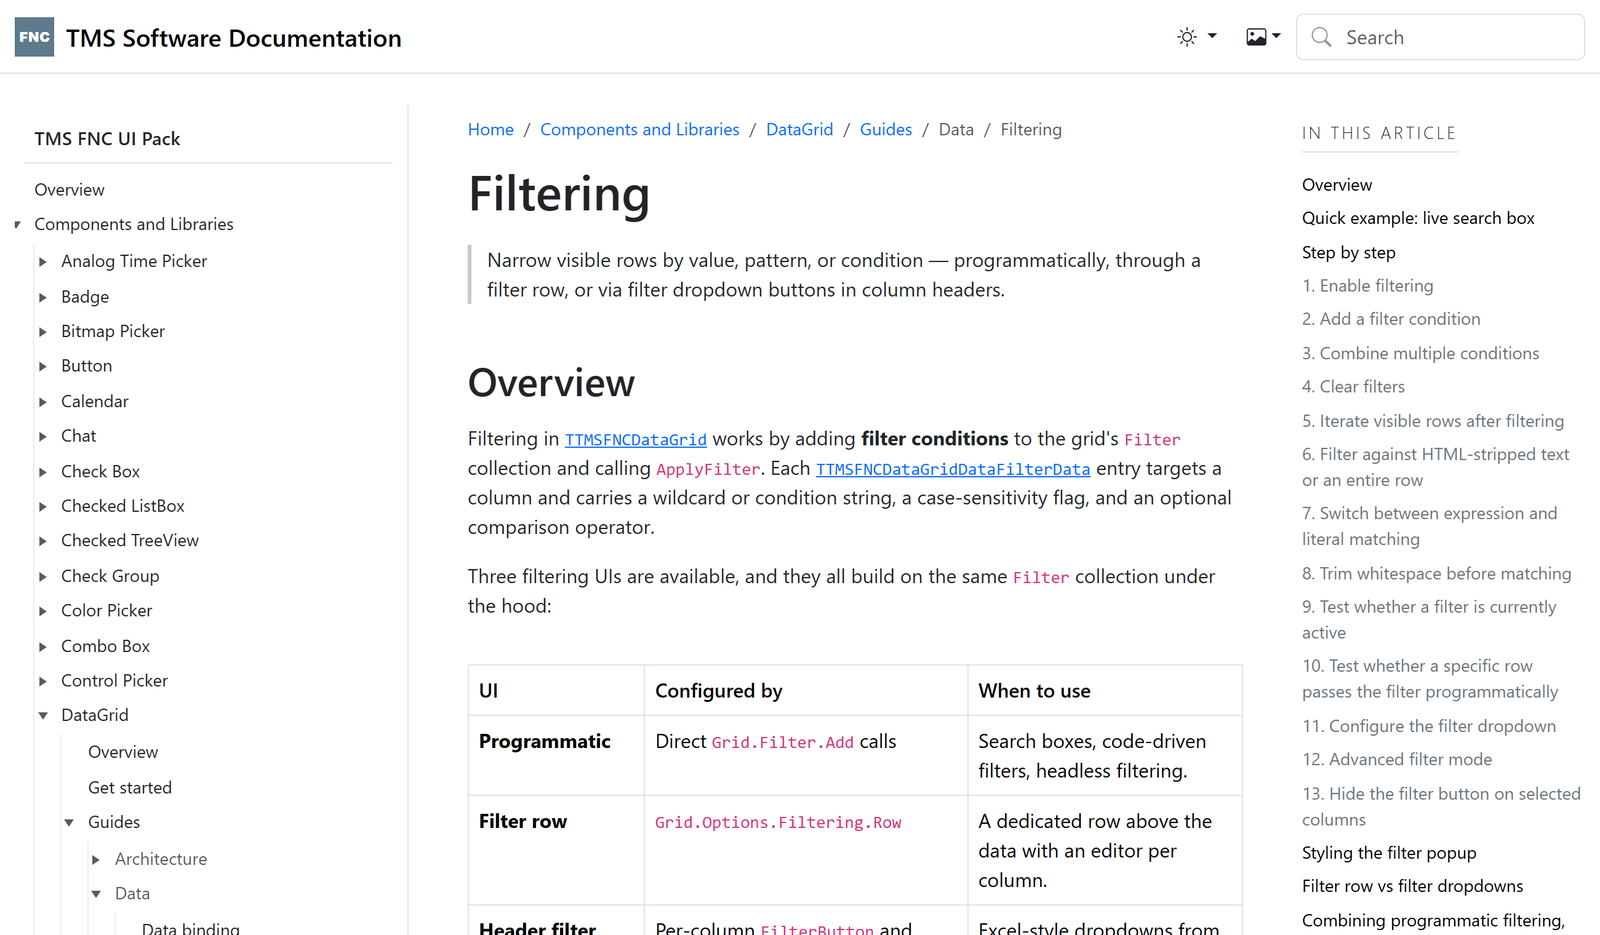
Task: Select the Combo Box sidebar item
Action: point(105,646)
